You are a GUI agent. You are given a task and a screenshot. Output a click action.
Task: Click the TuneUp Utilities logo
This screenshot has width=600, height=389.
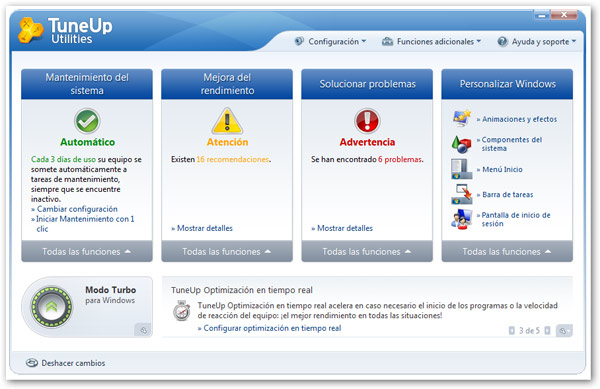65,31
